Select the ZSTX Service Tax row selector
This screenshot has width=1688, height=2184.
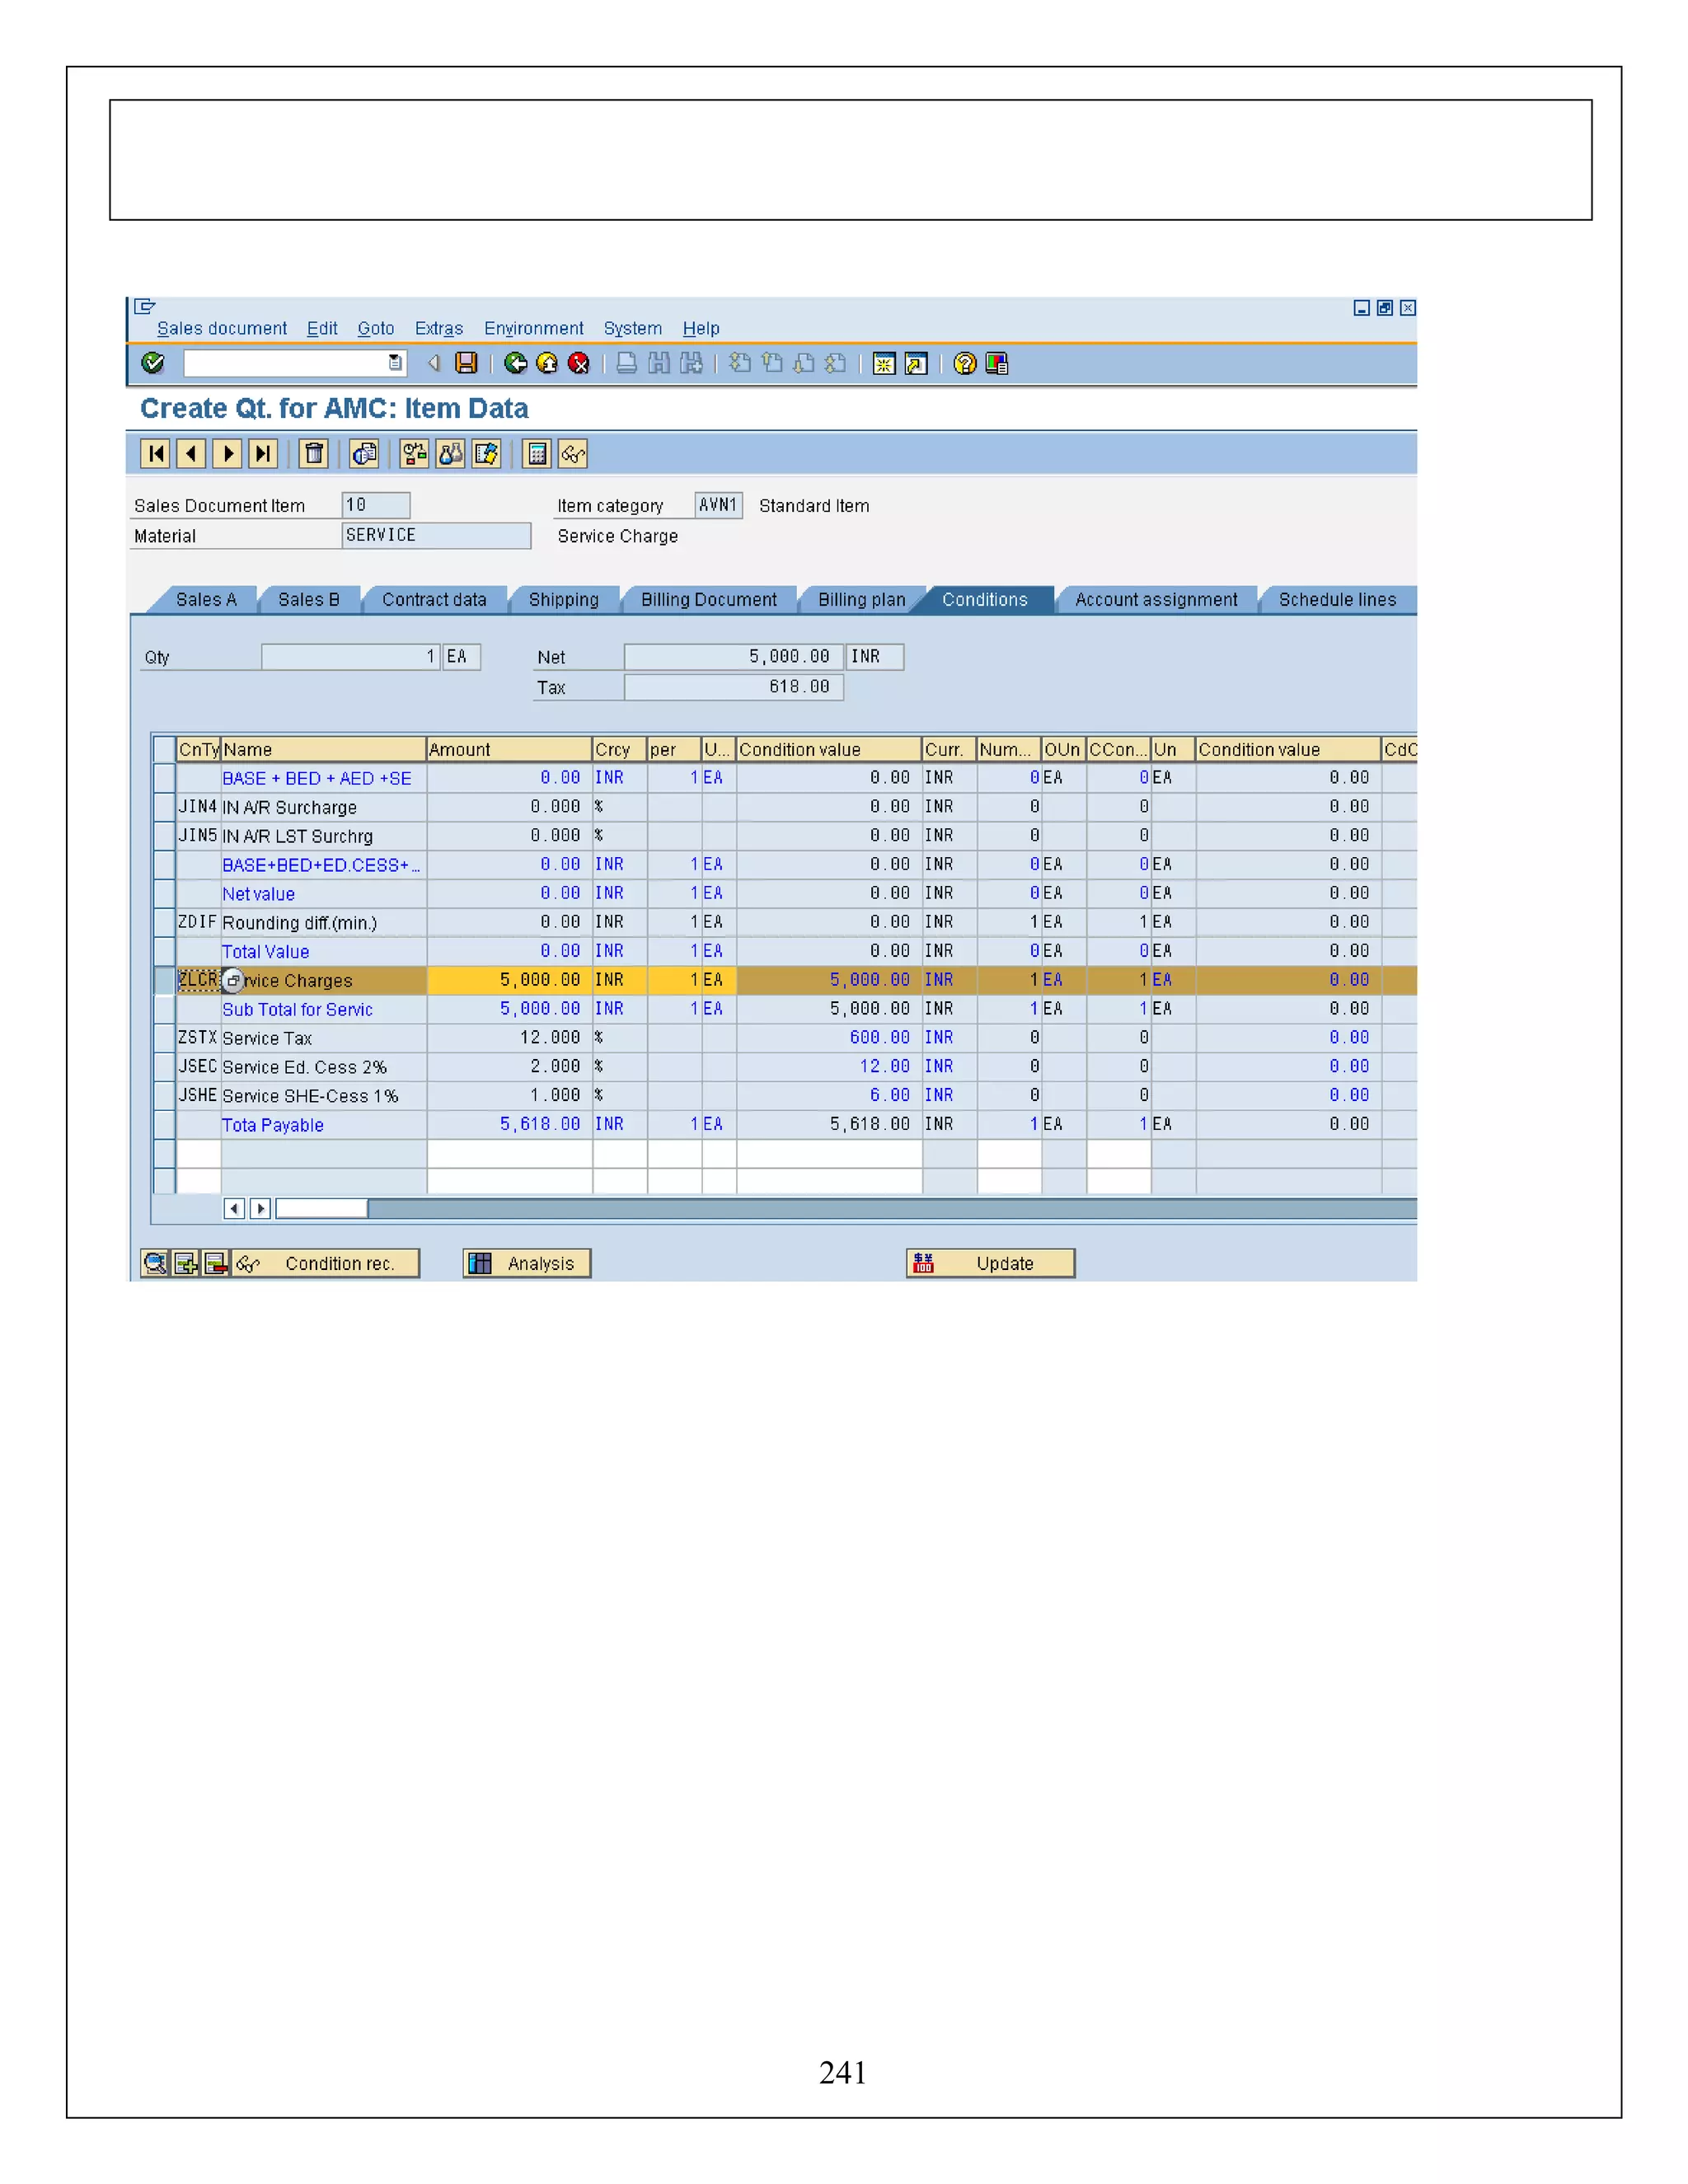pos(164,1038)
